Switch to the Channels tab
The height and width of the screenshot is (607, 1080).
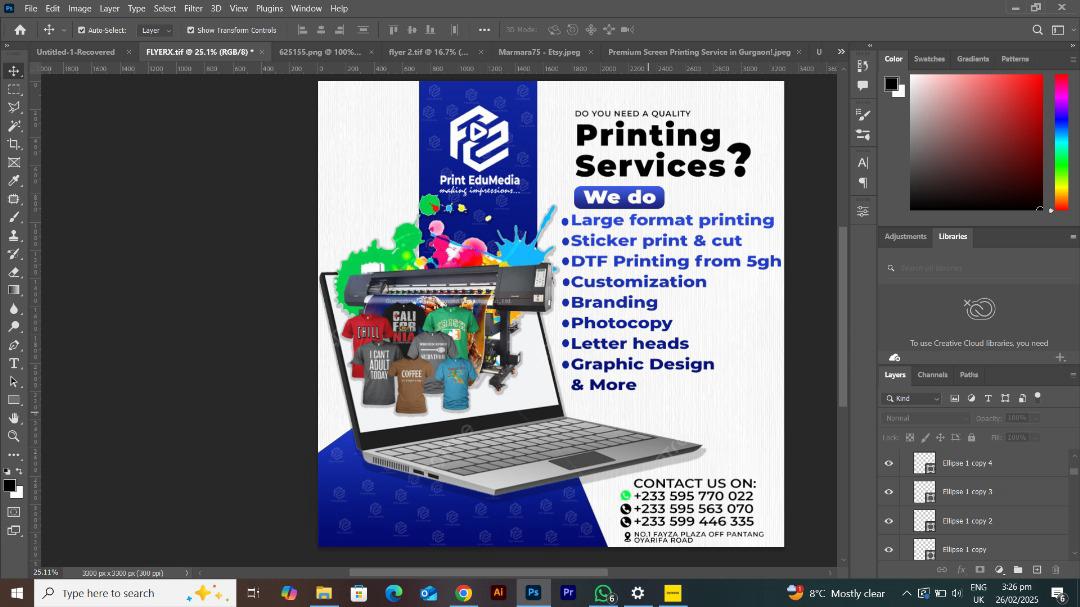click(x=933, y=375)
